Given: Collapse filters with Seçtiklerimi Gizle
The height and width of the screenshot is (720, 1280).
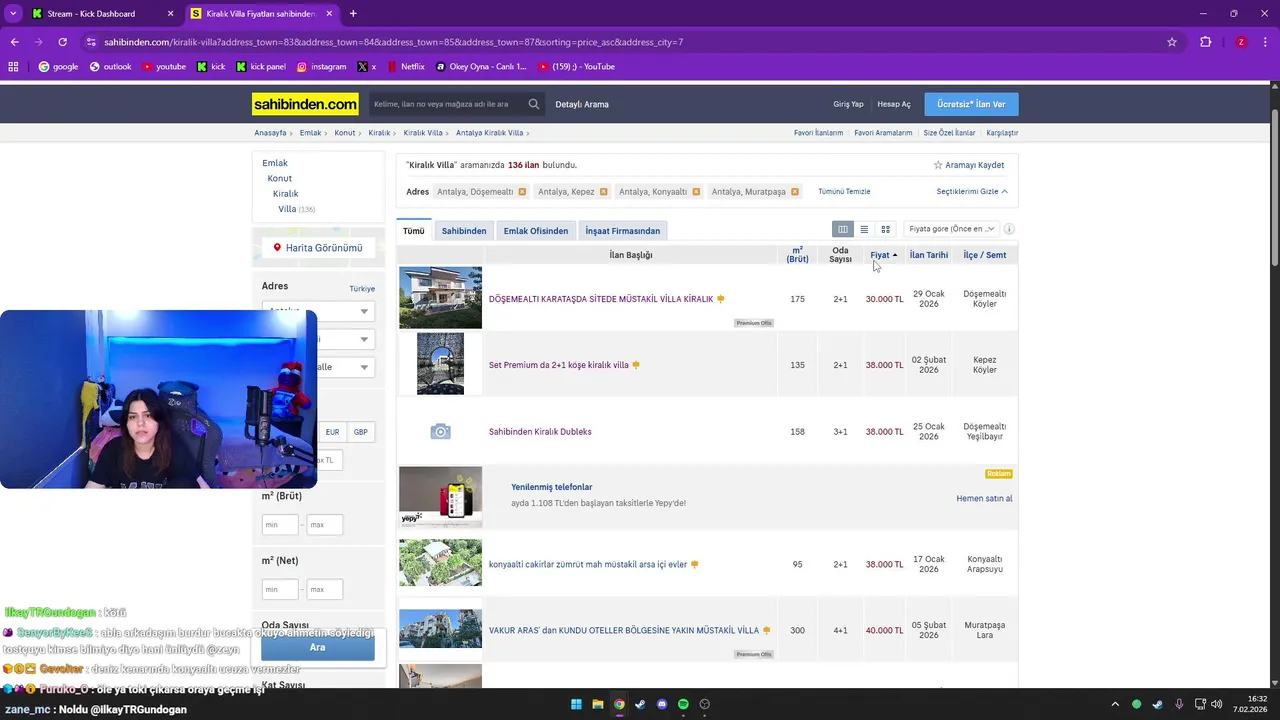Looking at the screenshot, I should 972,192.
